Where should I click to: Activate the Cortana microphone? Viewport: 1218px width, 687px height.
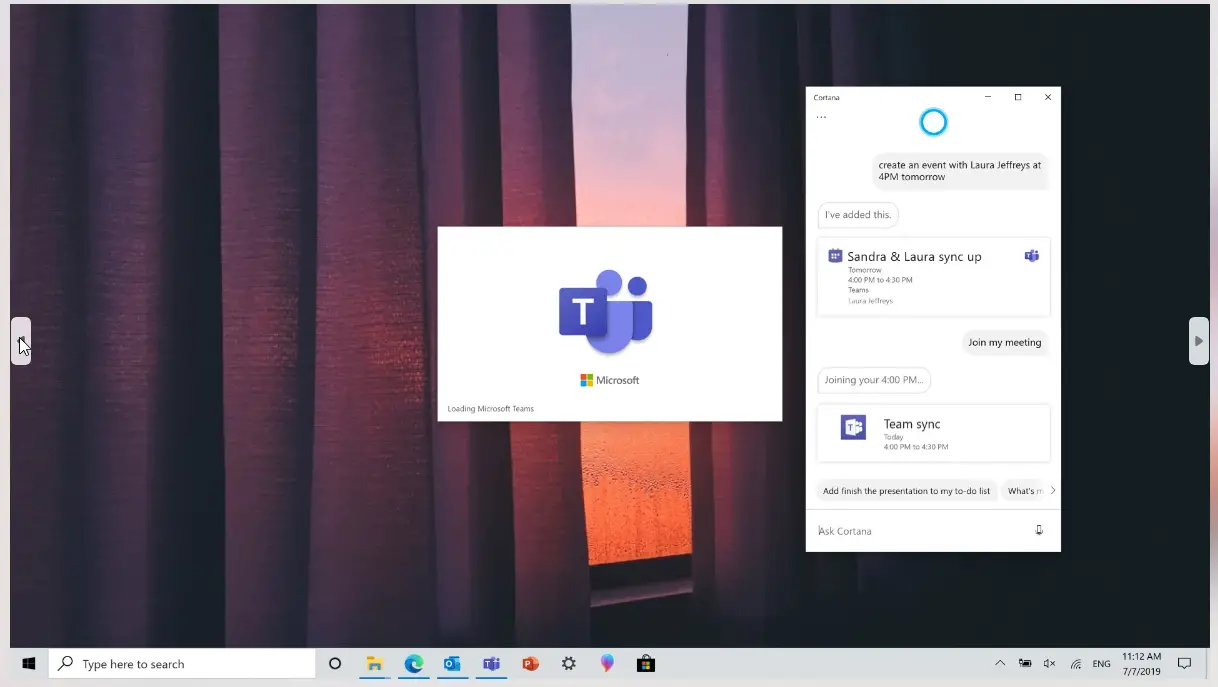click(x=1039, y=530)
